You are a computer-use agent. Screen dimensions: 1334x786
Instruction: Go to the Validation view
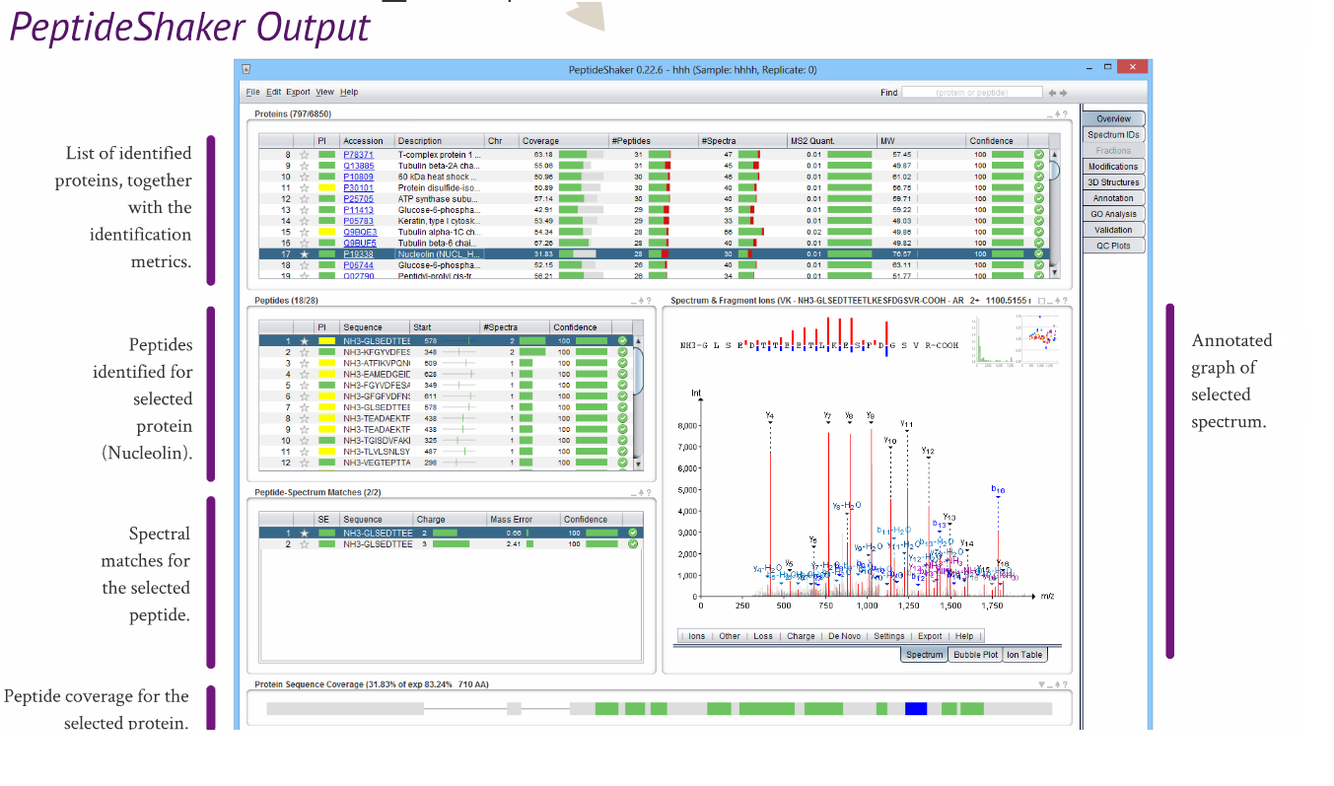(1113, 230)
